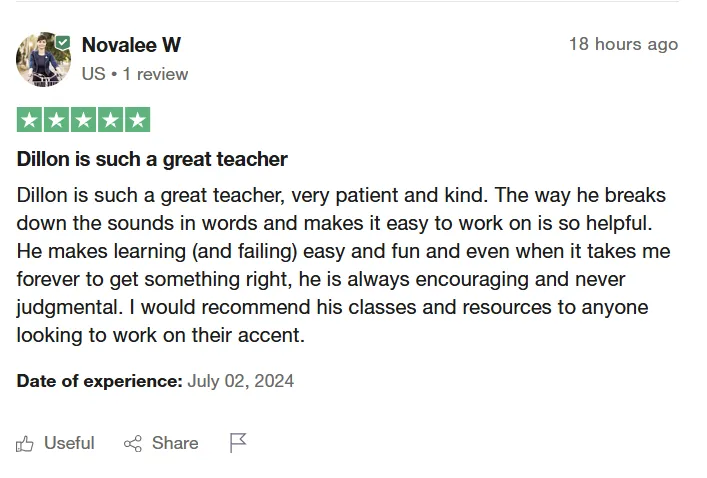The height and width of the screenshot is (478, 707).
Task: Click the 'Useful' text label
Action: click(x=69, y=443)
